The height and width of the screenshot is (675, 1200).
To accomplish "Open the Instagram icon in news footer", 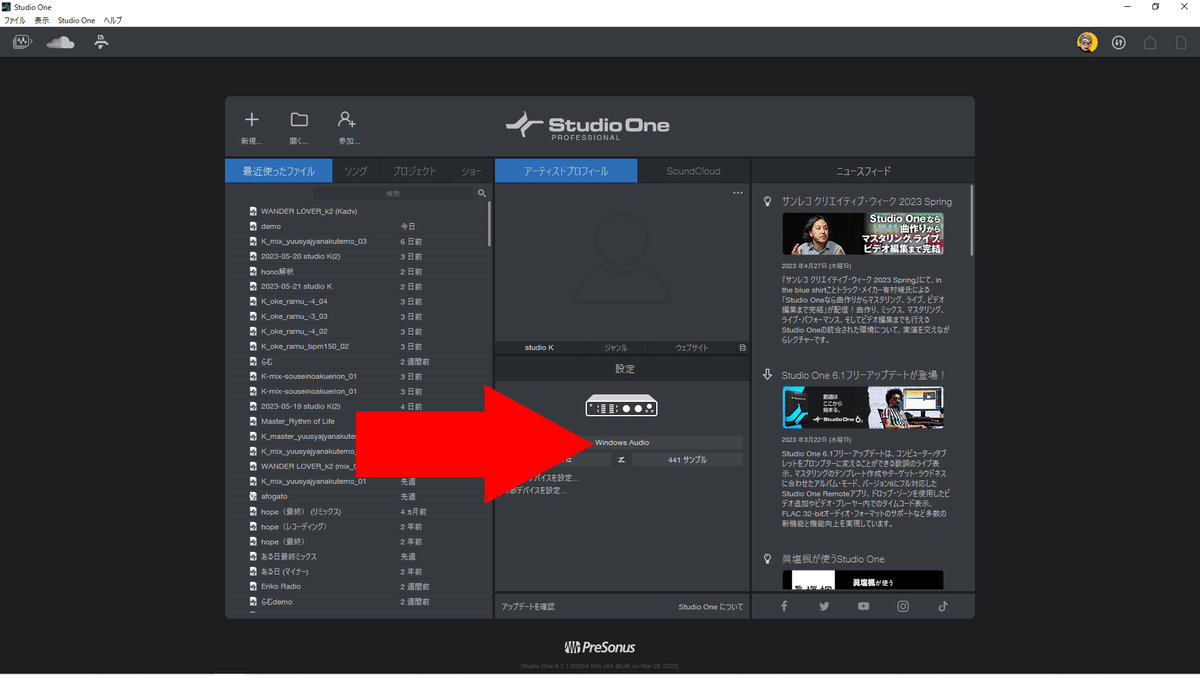I will [903, 606].
